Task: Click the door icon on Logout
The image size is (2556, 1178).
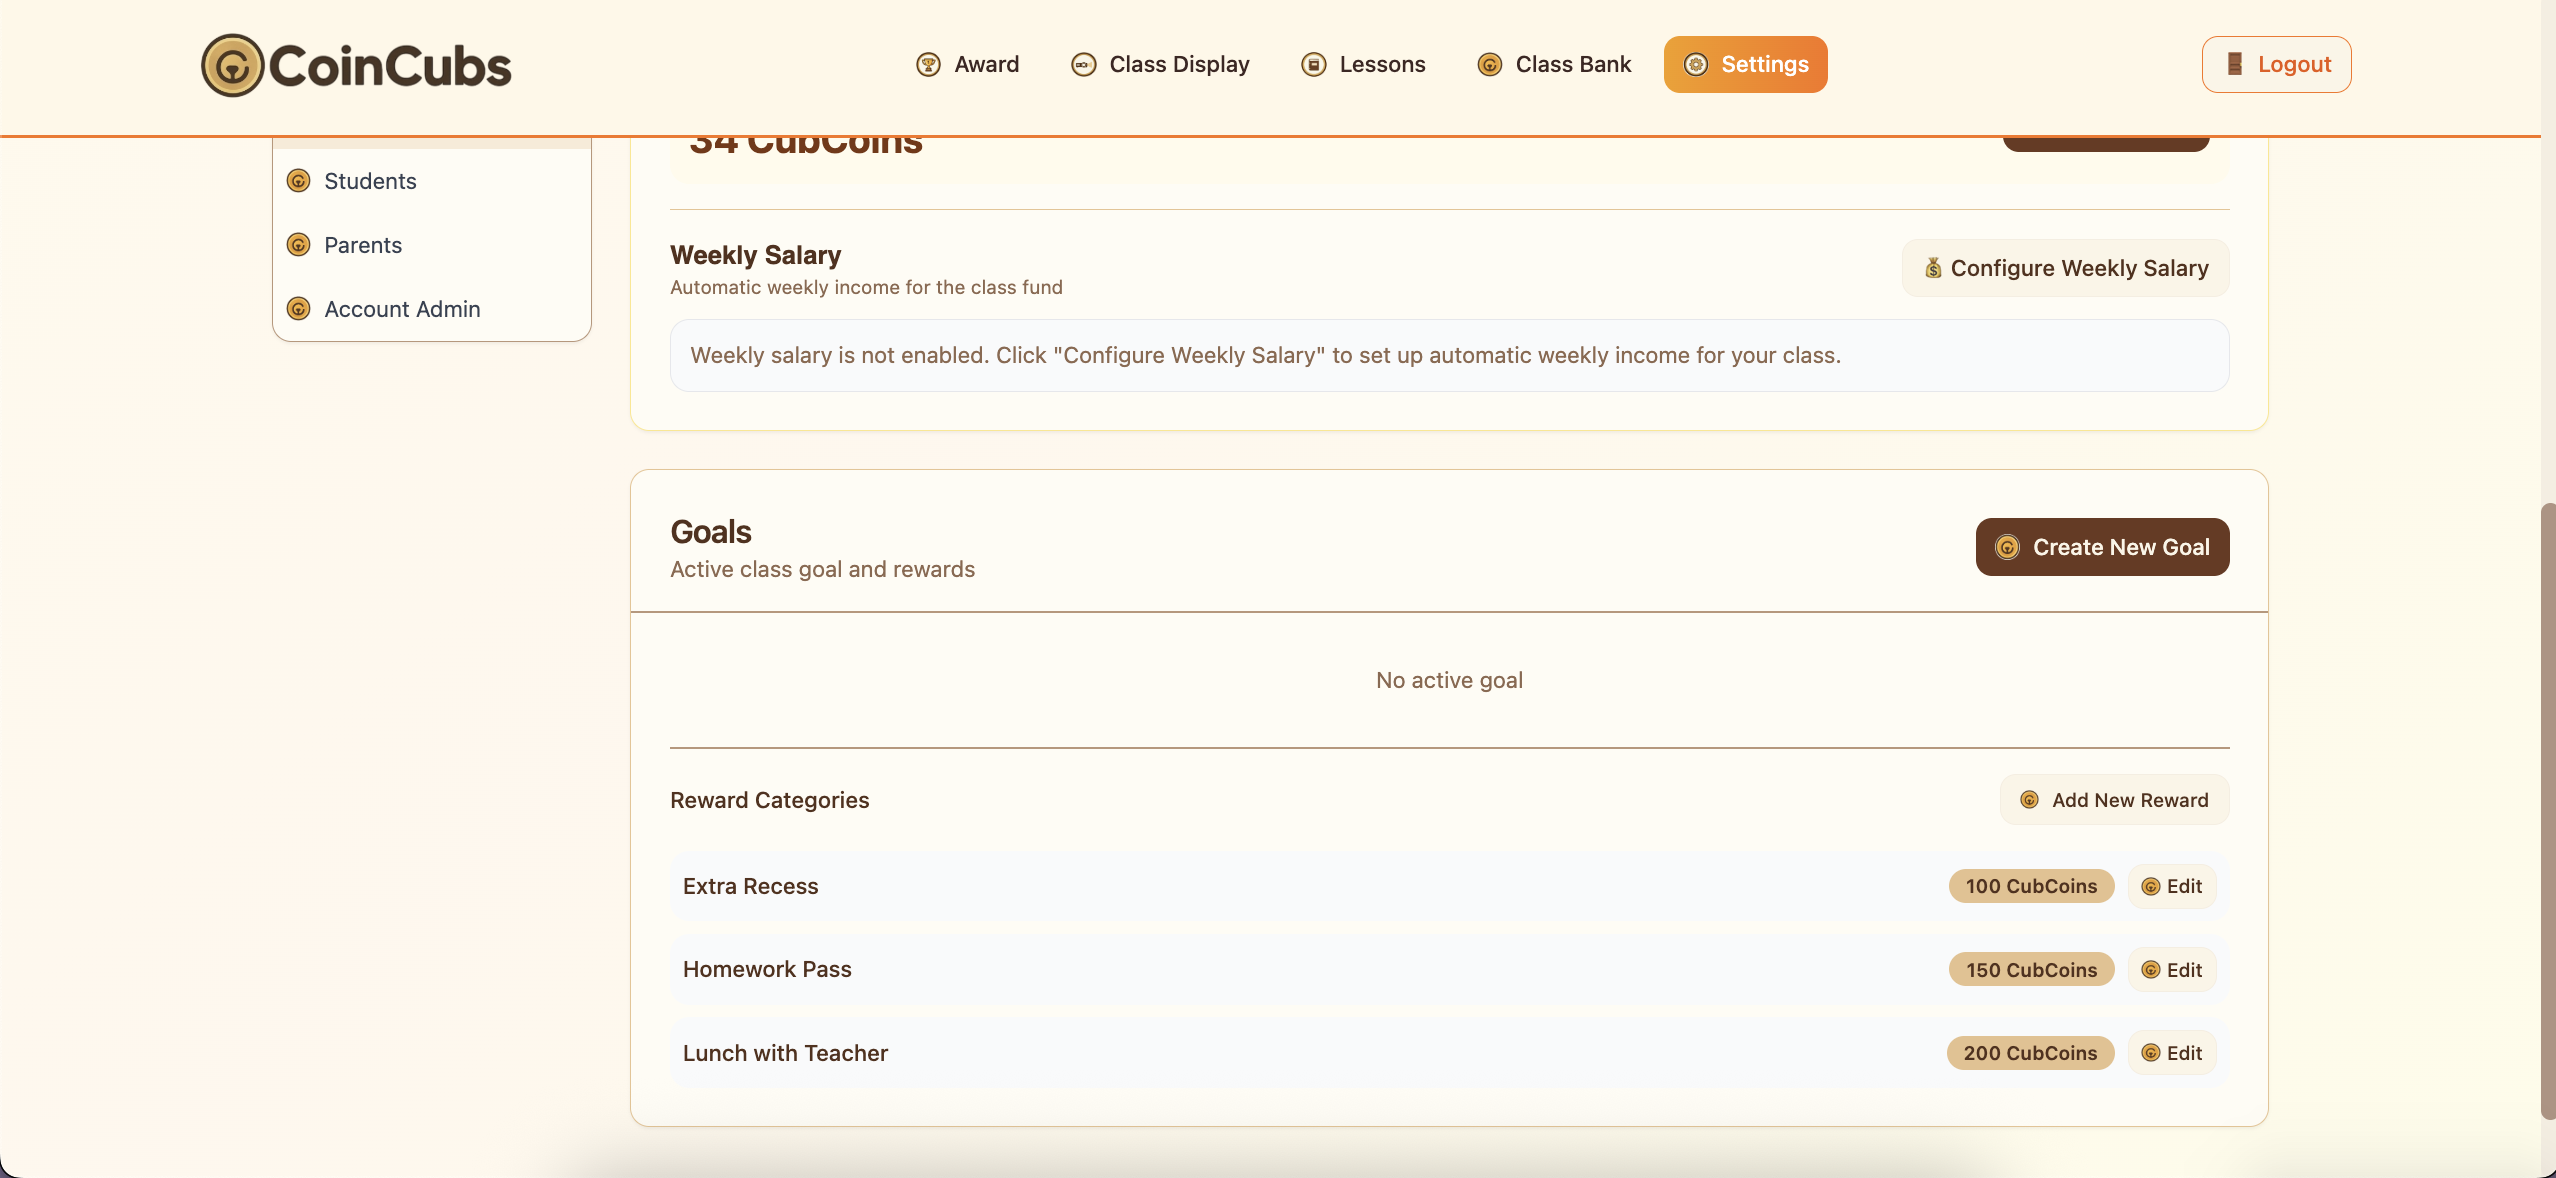Action: pyautogui.click(x=2234, y=65)
